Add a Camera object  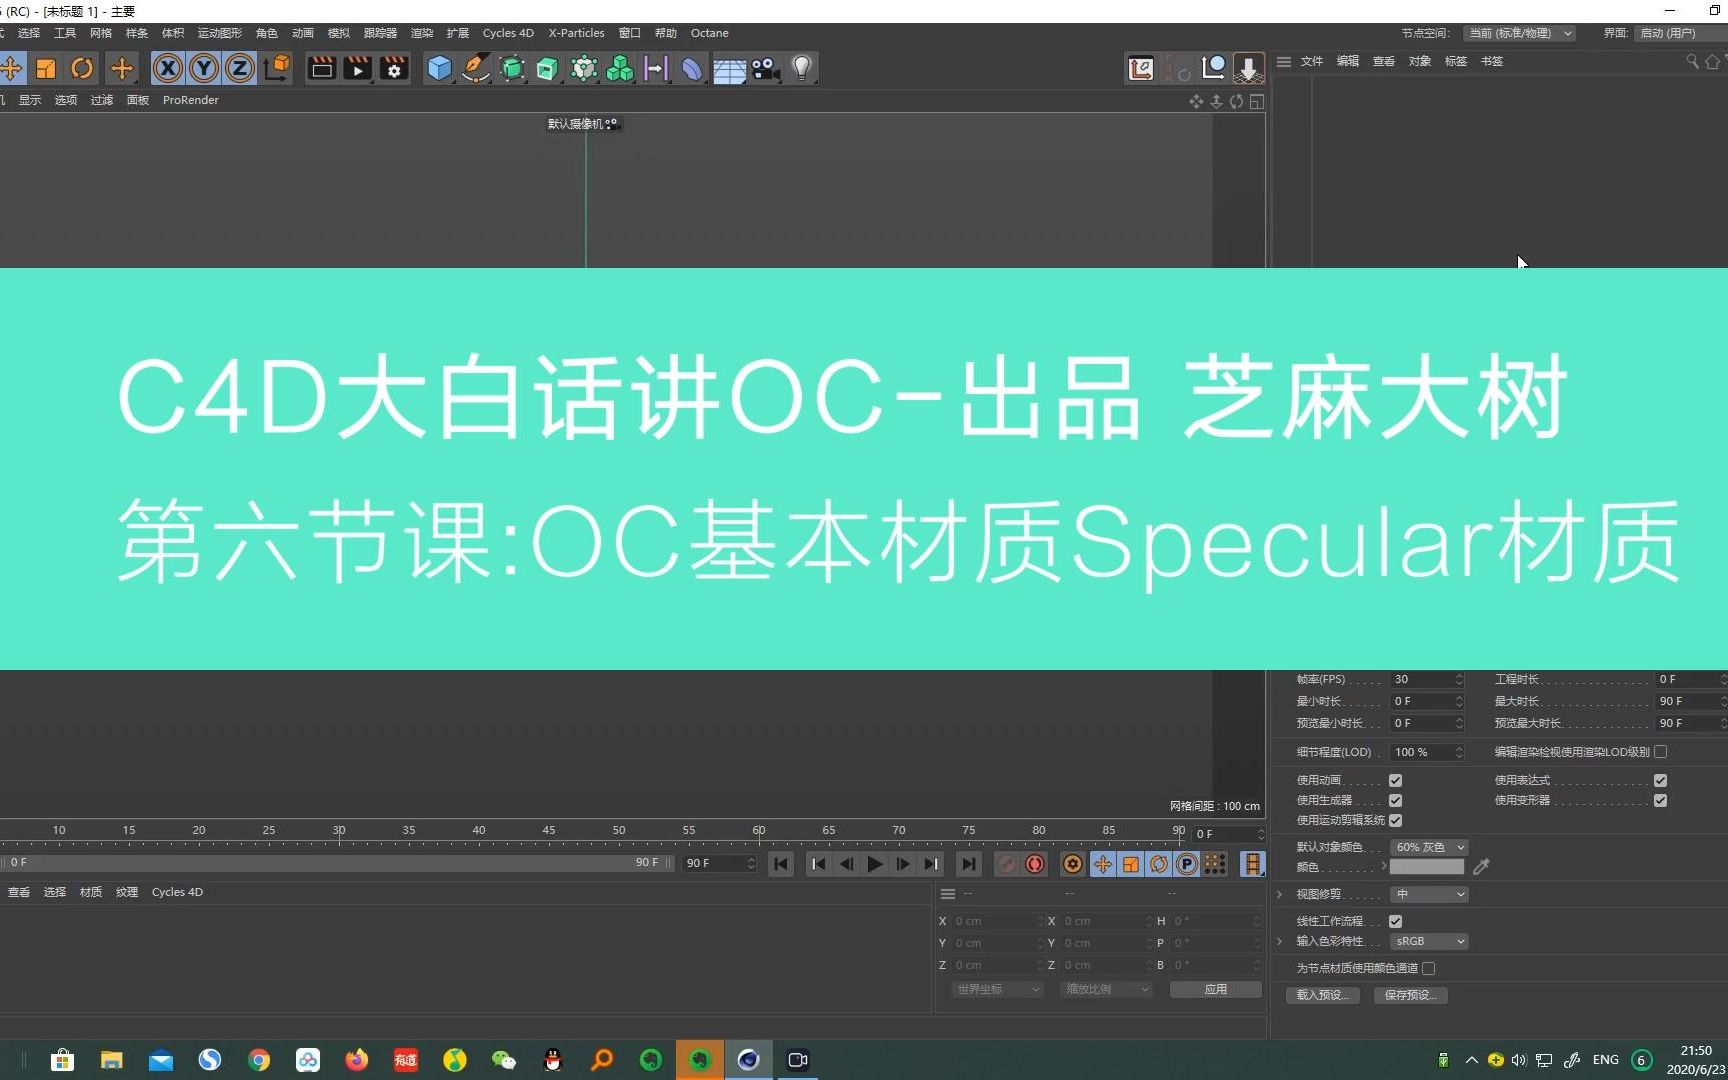click(766, 68)
